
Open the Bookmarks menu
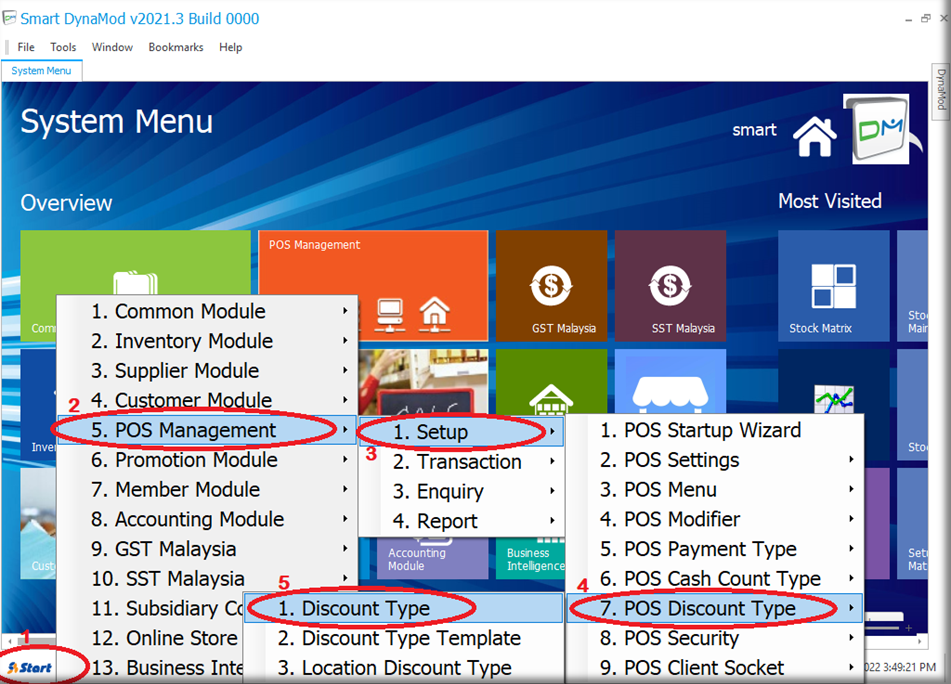(176, 47)
